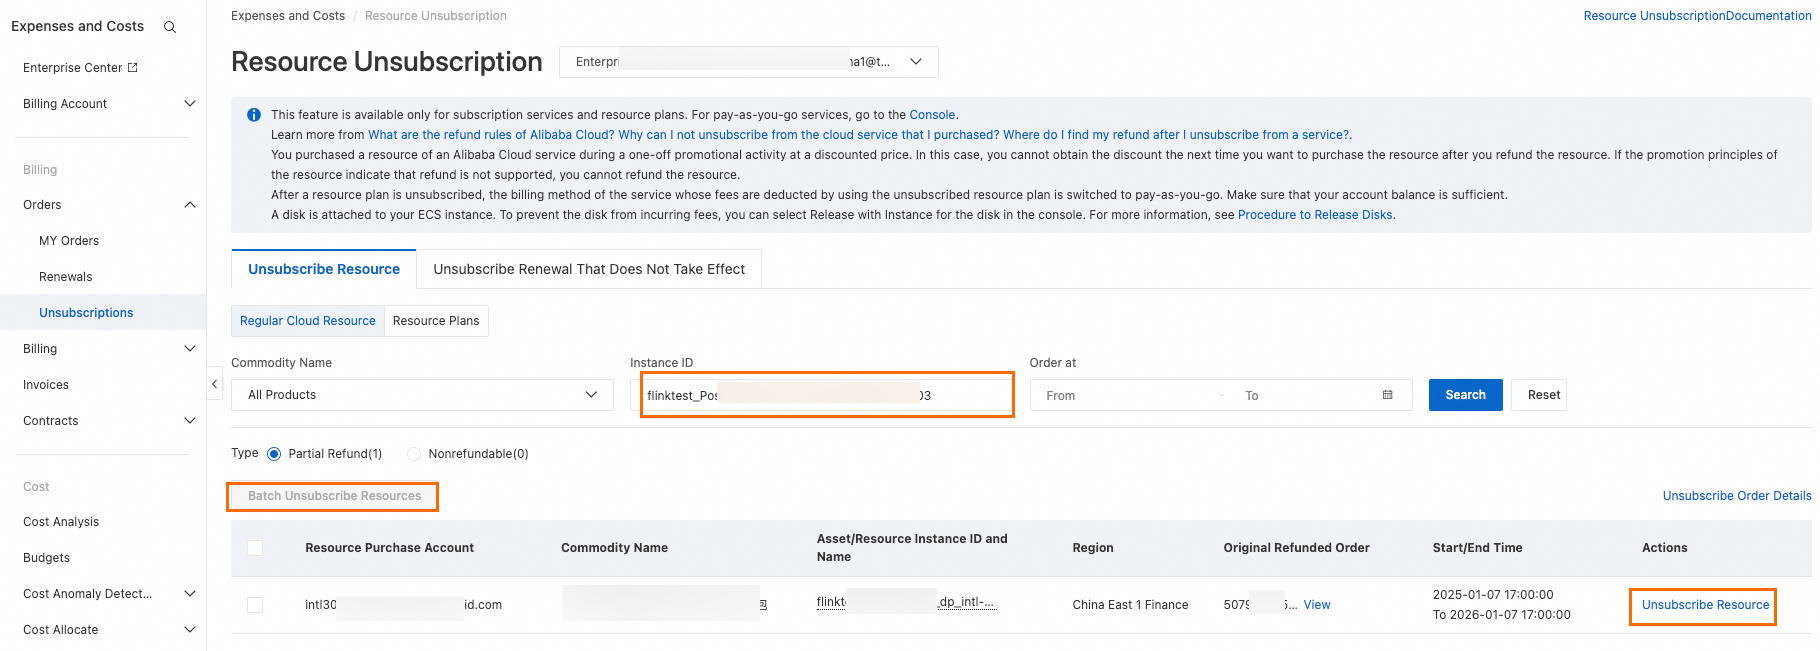Click the blue info icon in notice

[x=254, y=115]
